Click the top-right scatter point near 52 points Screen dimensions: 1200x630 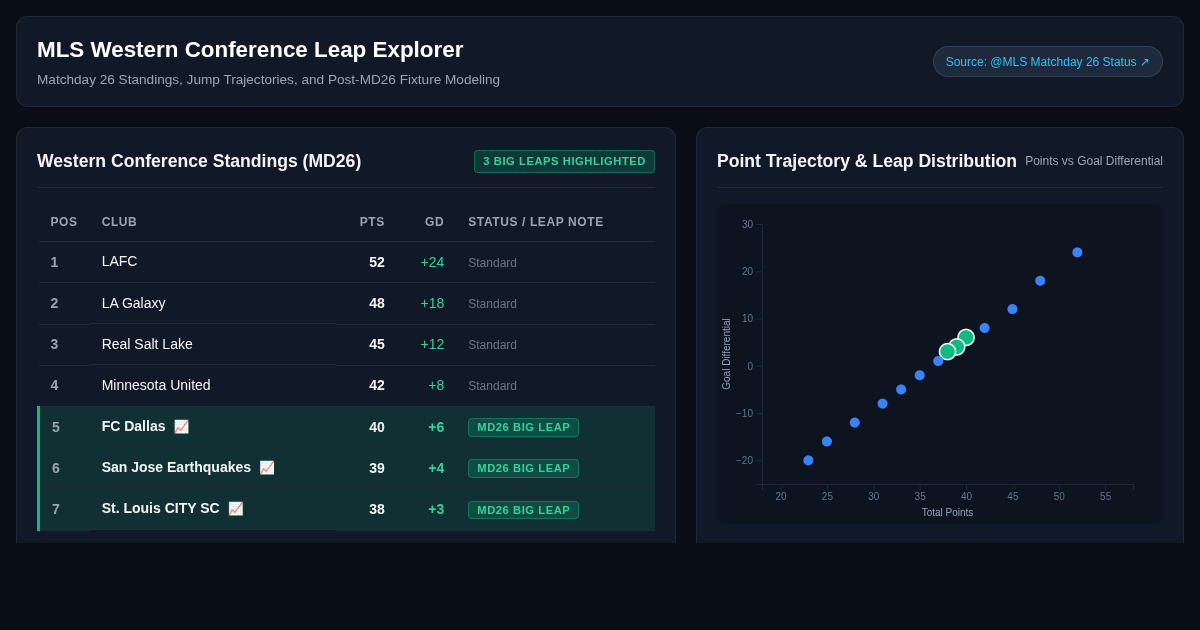point(1077,252)
